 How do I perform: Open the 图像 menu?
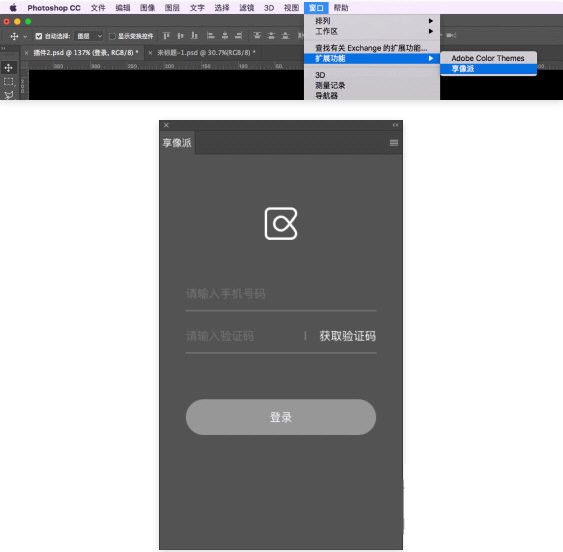pyautogui.click(x=147, y=8)
